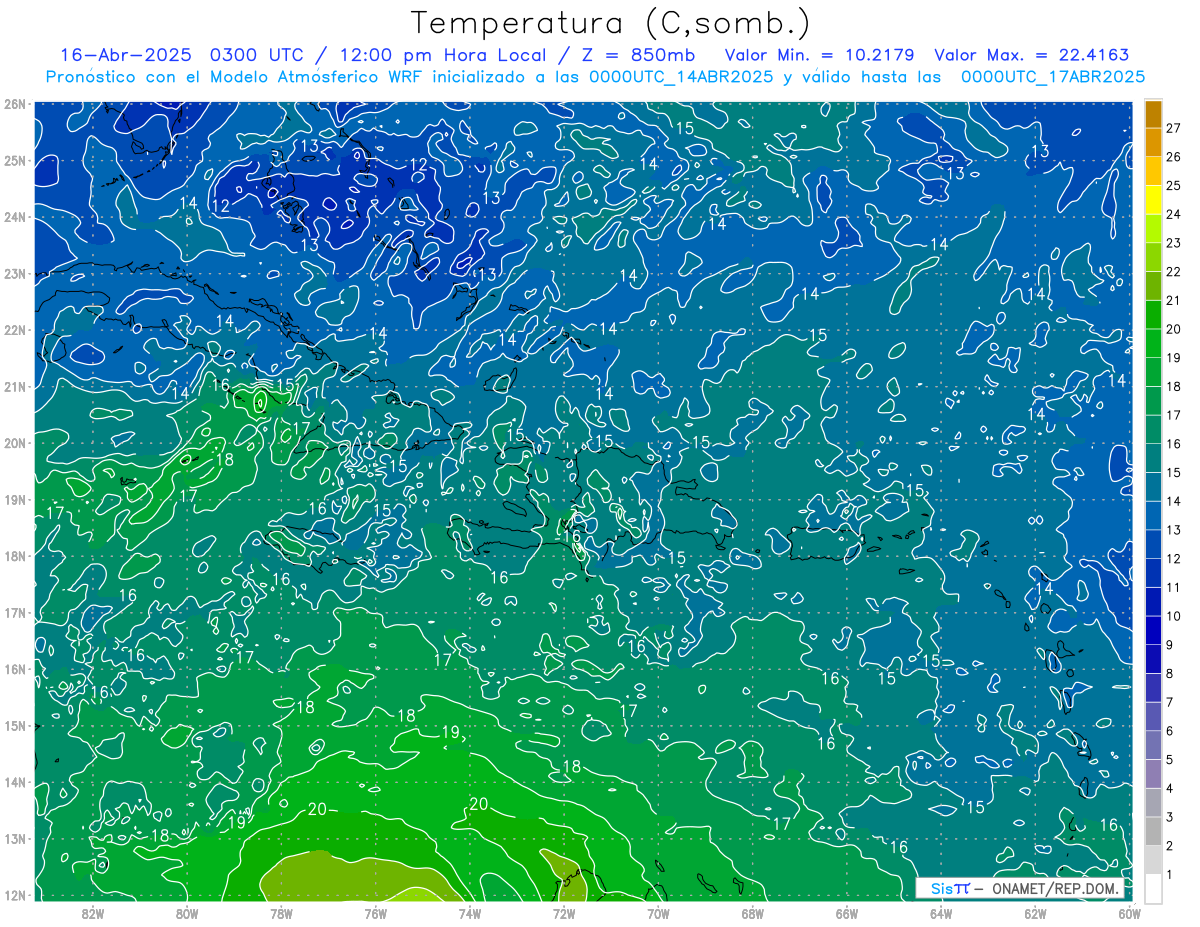Click the "74W" longitude axis label
Screen dimensions: 1200x927
coord(470,913)
